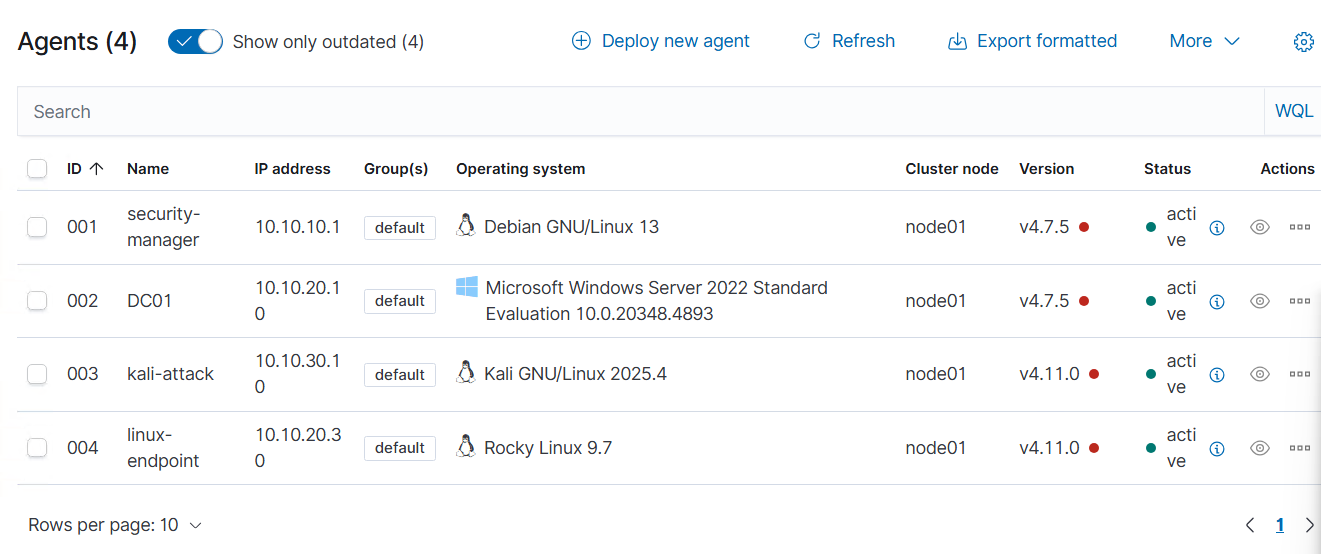Click the Agents (4) heading
Screen dimensions: 1321x554
[77, 42]
